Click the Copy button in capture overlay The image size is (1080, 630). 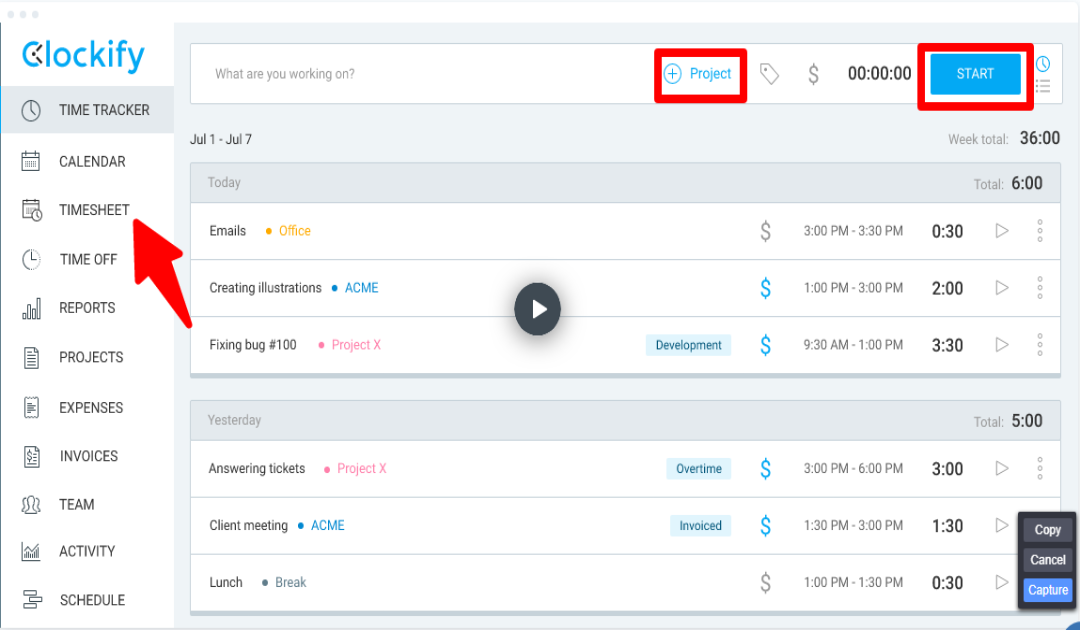(1048, 530)
